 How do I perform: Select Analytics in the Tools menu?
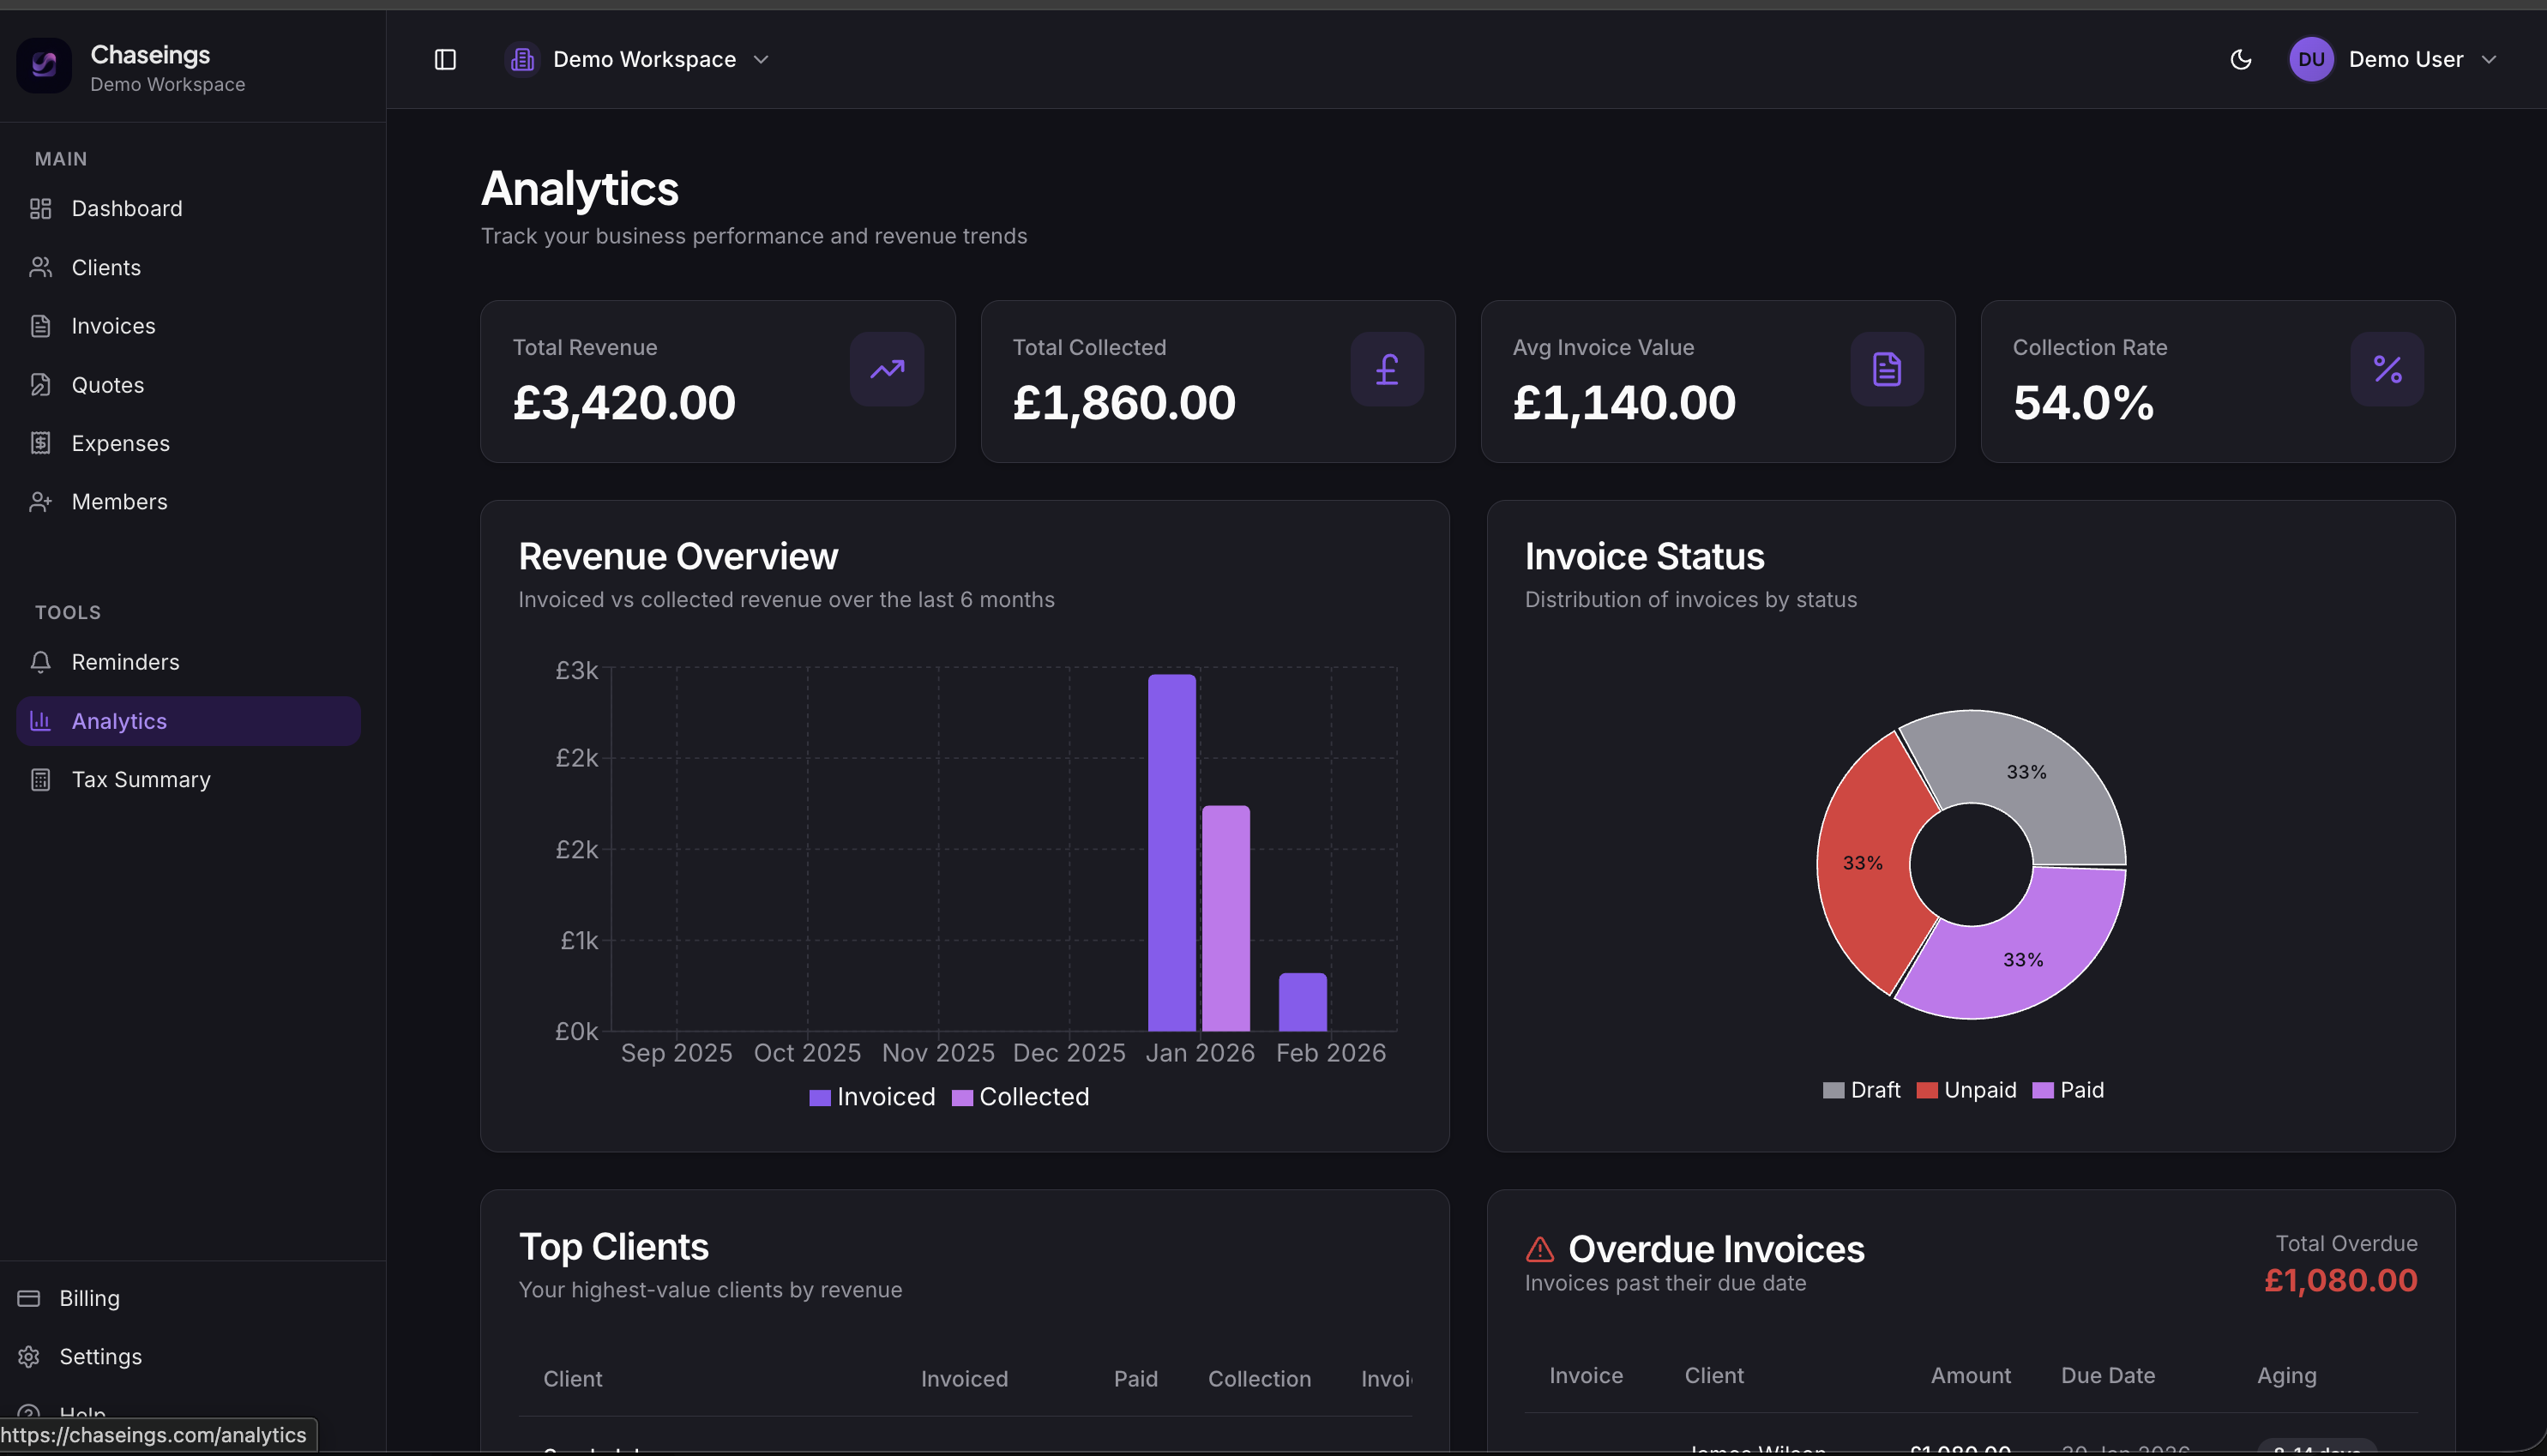click(118, 720)
